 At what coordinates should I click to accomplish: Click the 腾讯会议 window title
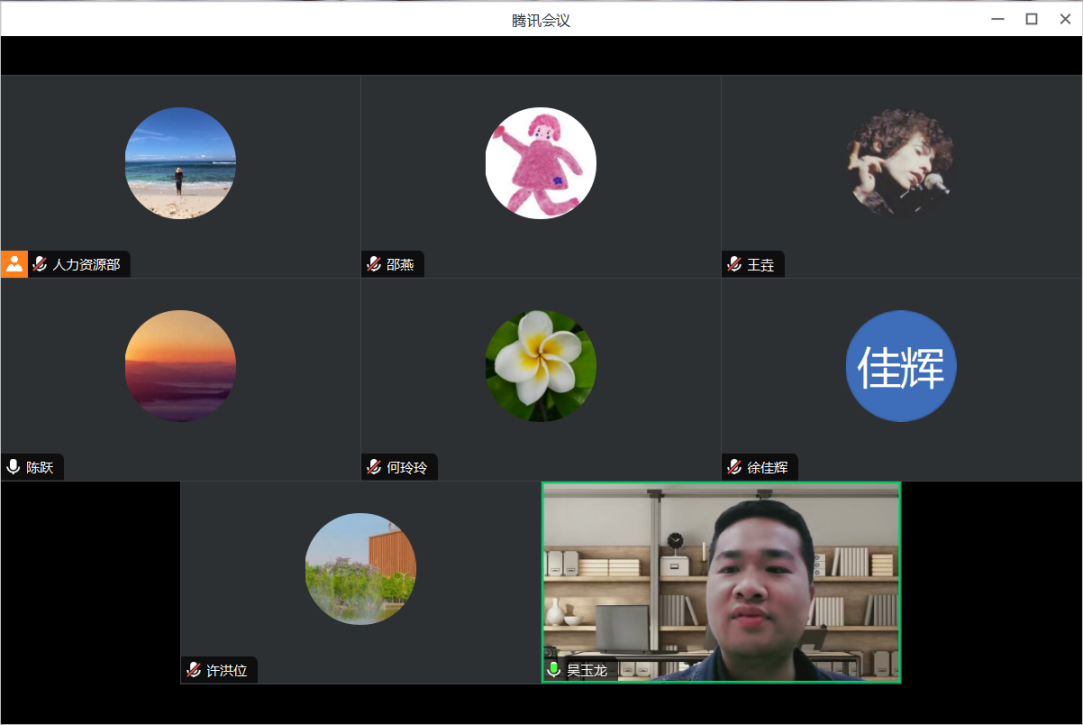click(541, 20)
